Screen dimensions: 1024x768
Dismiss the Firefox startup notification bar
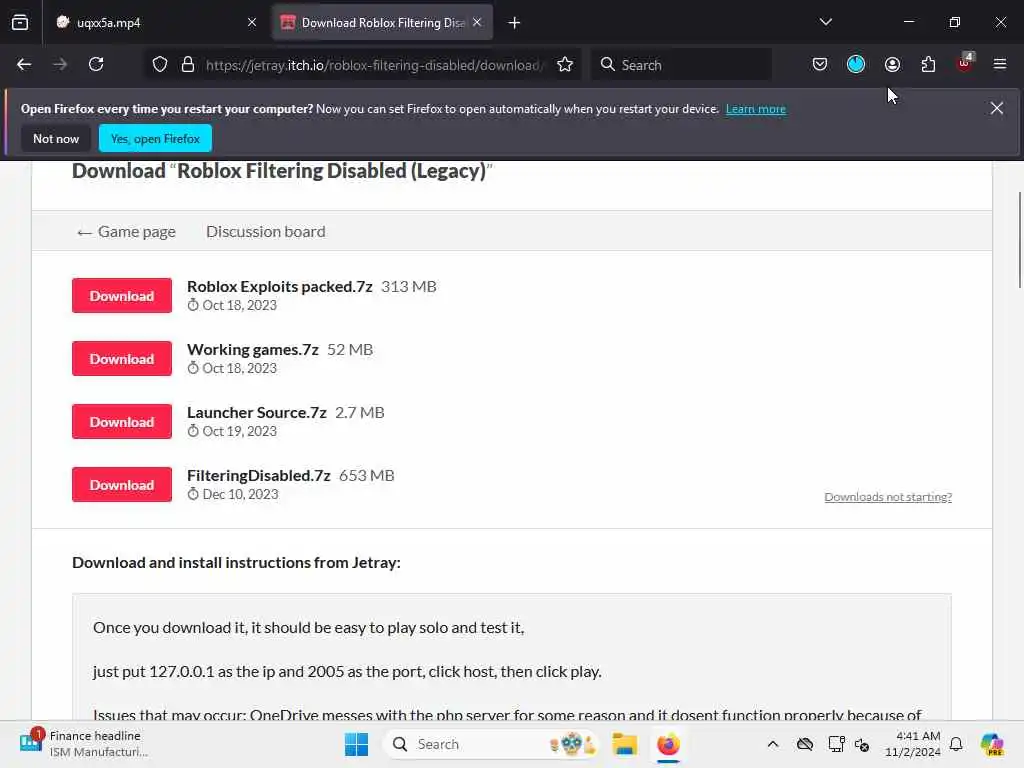[997, 108]
